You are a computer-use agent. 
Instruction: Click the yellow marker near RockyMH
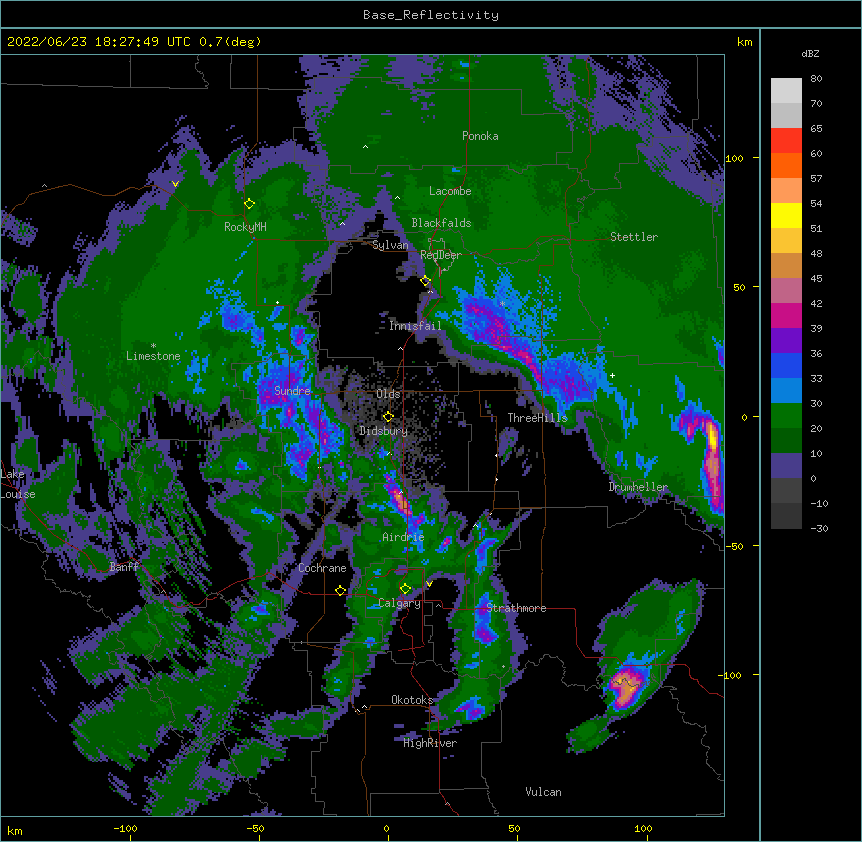point(249,204)
